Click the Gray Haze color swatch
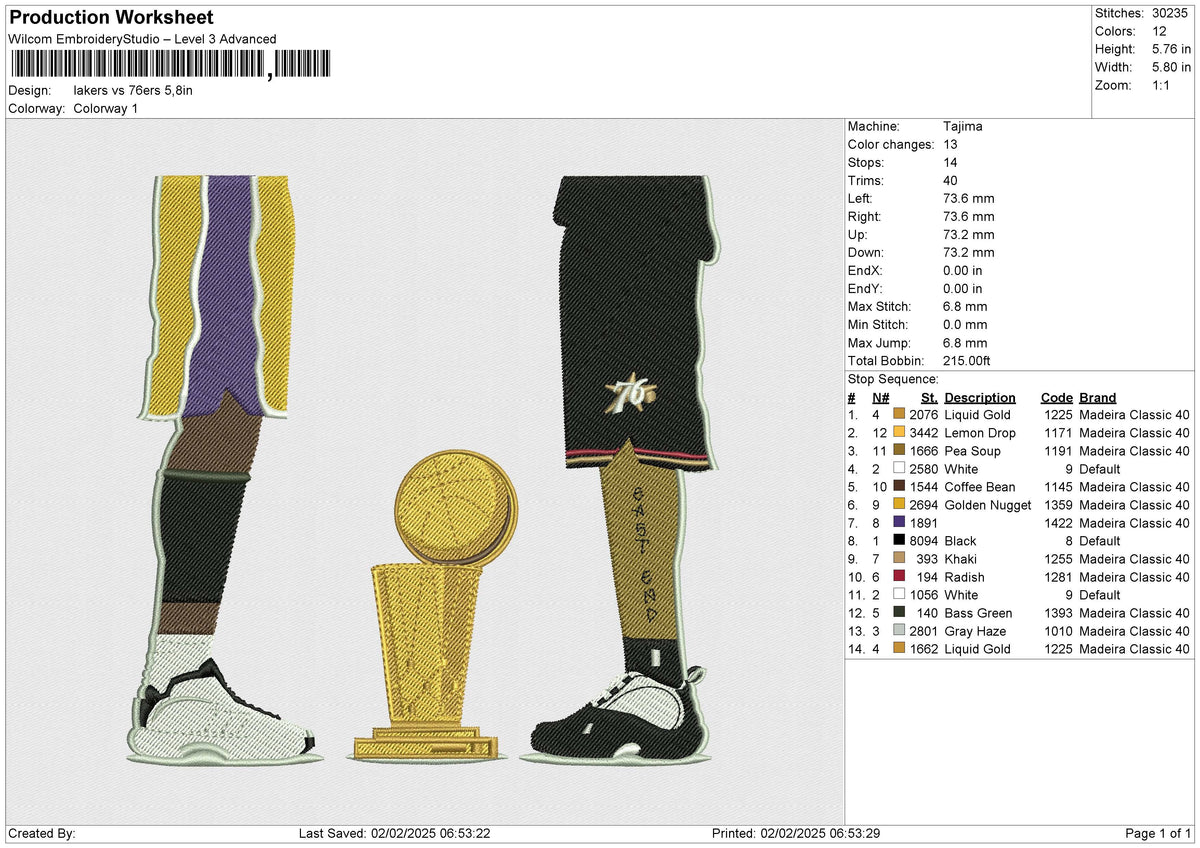The image size is (1200, 848). 899,631
